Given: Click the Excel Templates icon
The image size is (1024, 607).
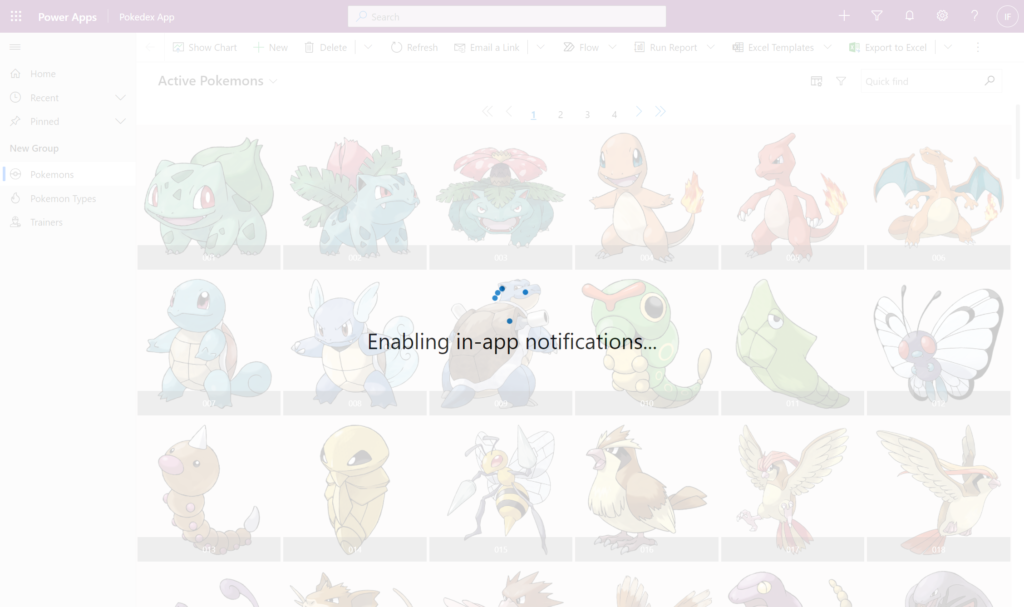Looking at the screenshot, I should coord(738,47).
